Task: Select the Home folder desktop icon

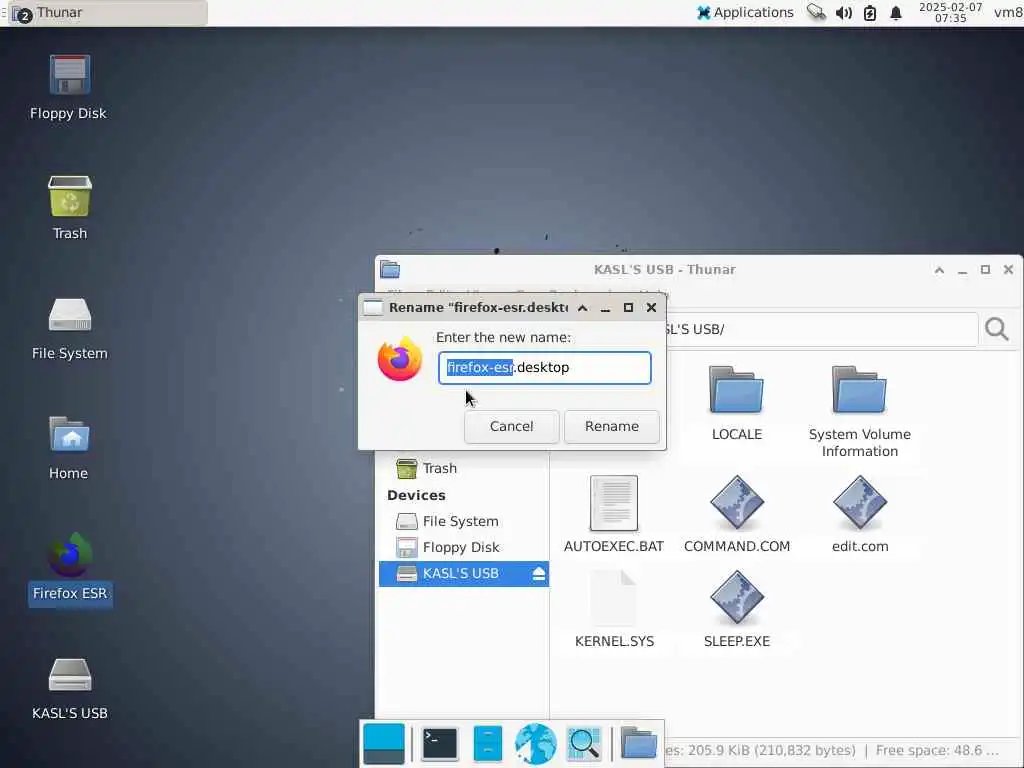Action: 70,434
